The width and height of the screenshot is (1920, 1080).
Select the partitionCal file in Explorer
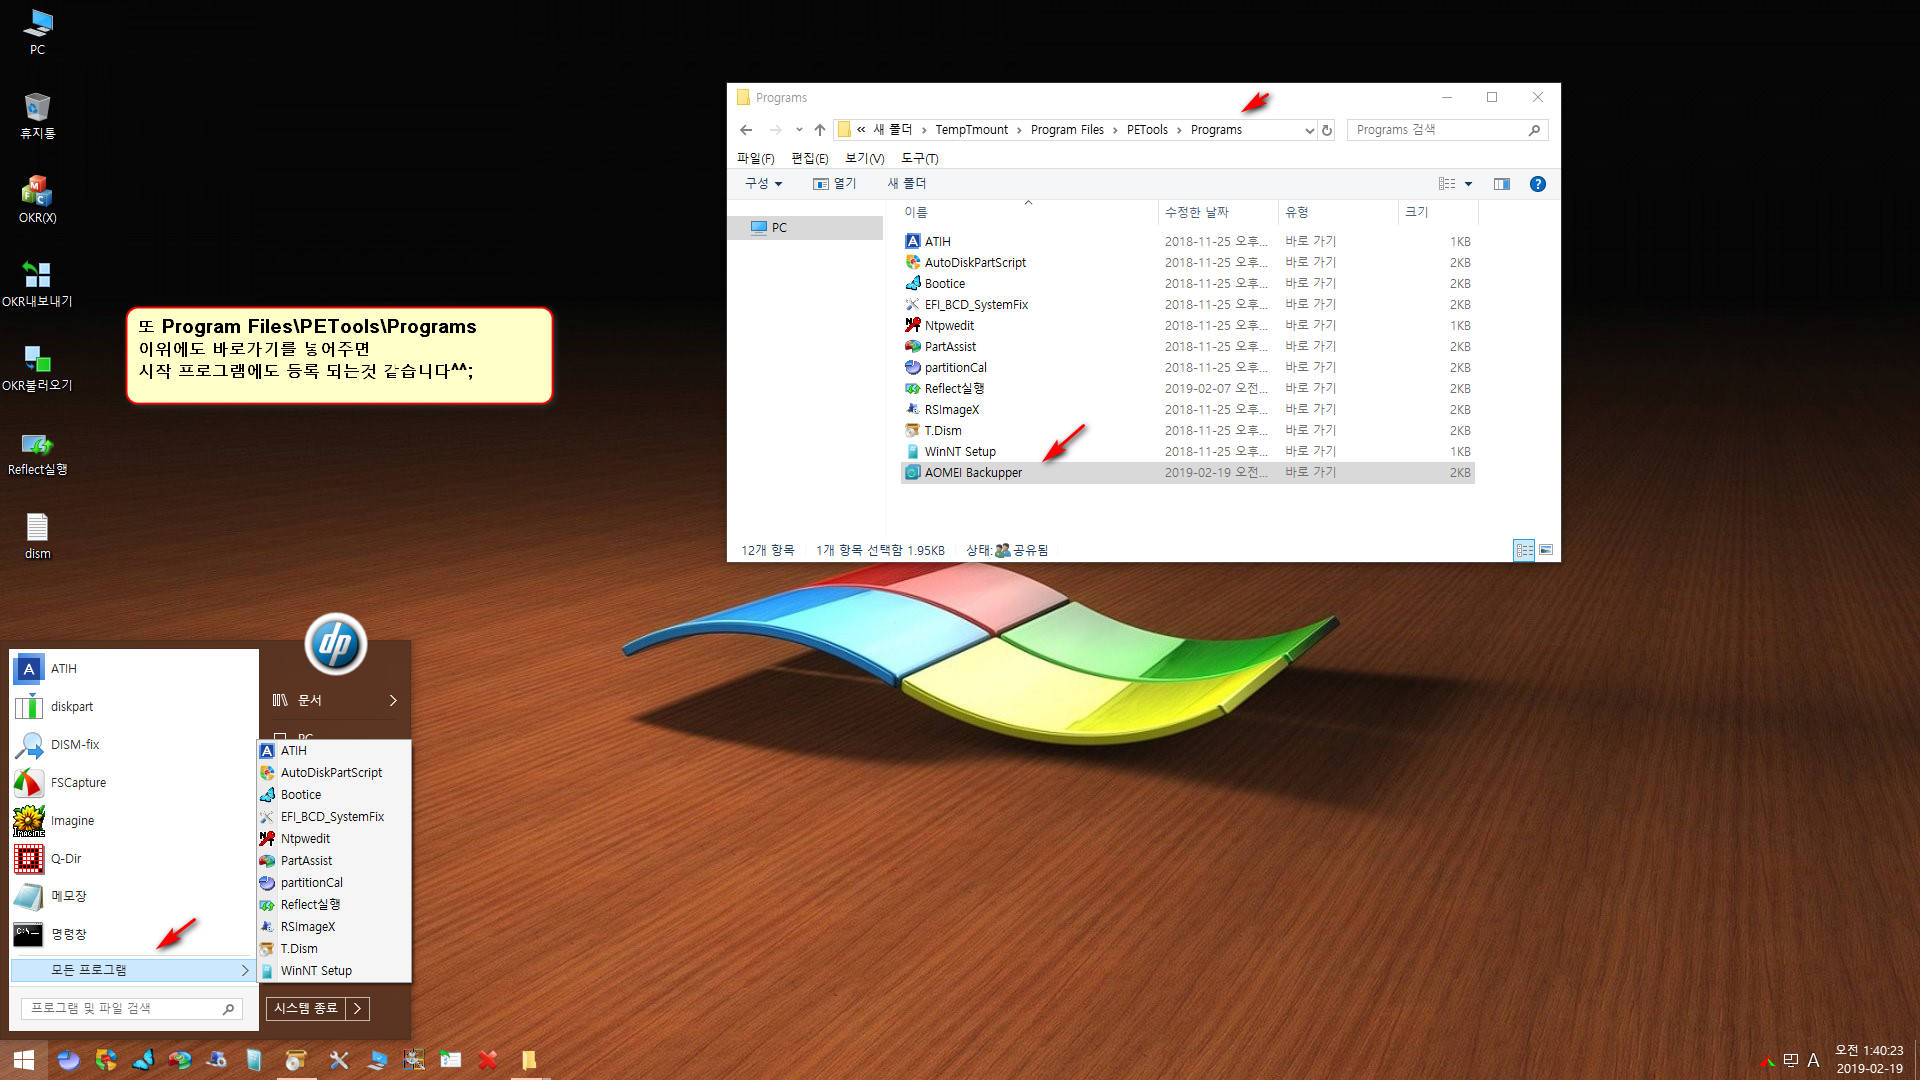tap(1188, 368)
